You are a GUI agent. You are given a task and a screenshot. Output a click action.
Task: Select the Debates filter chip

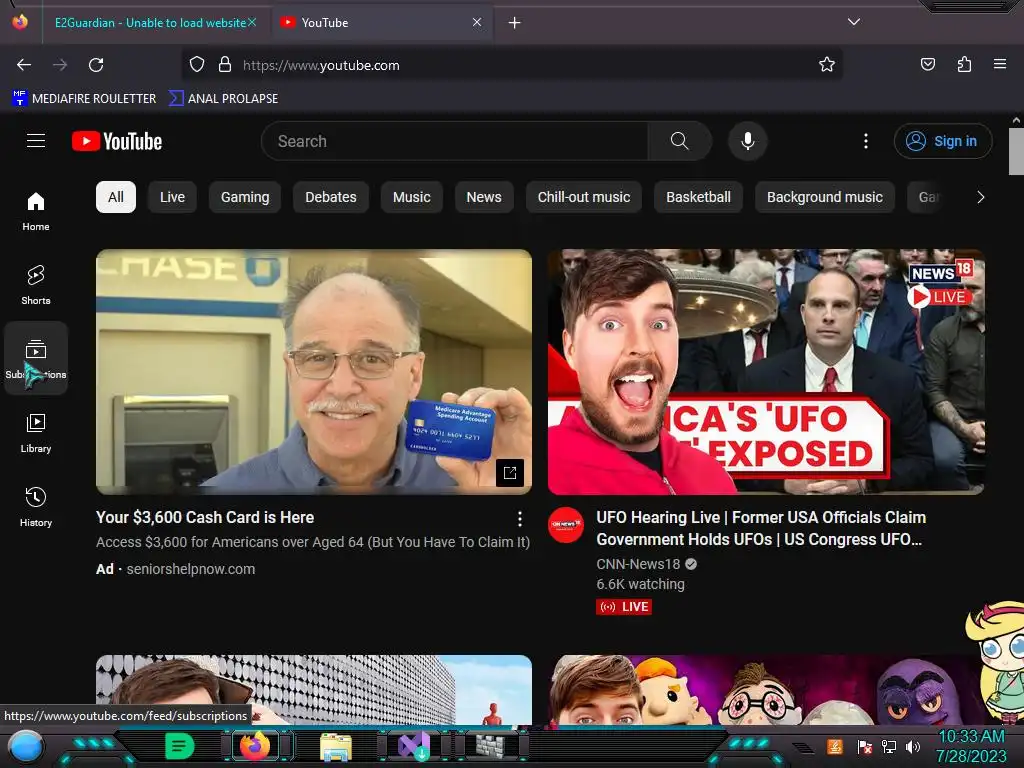tap(330, 197)
